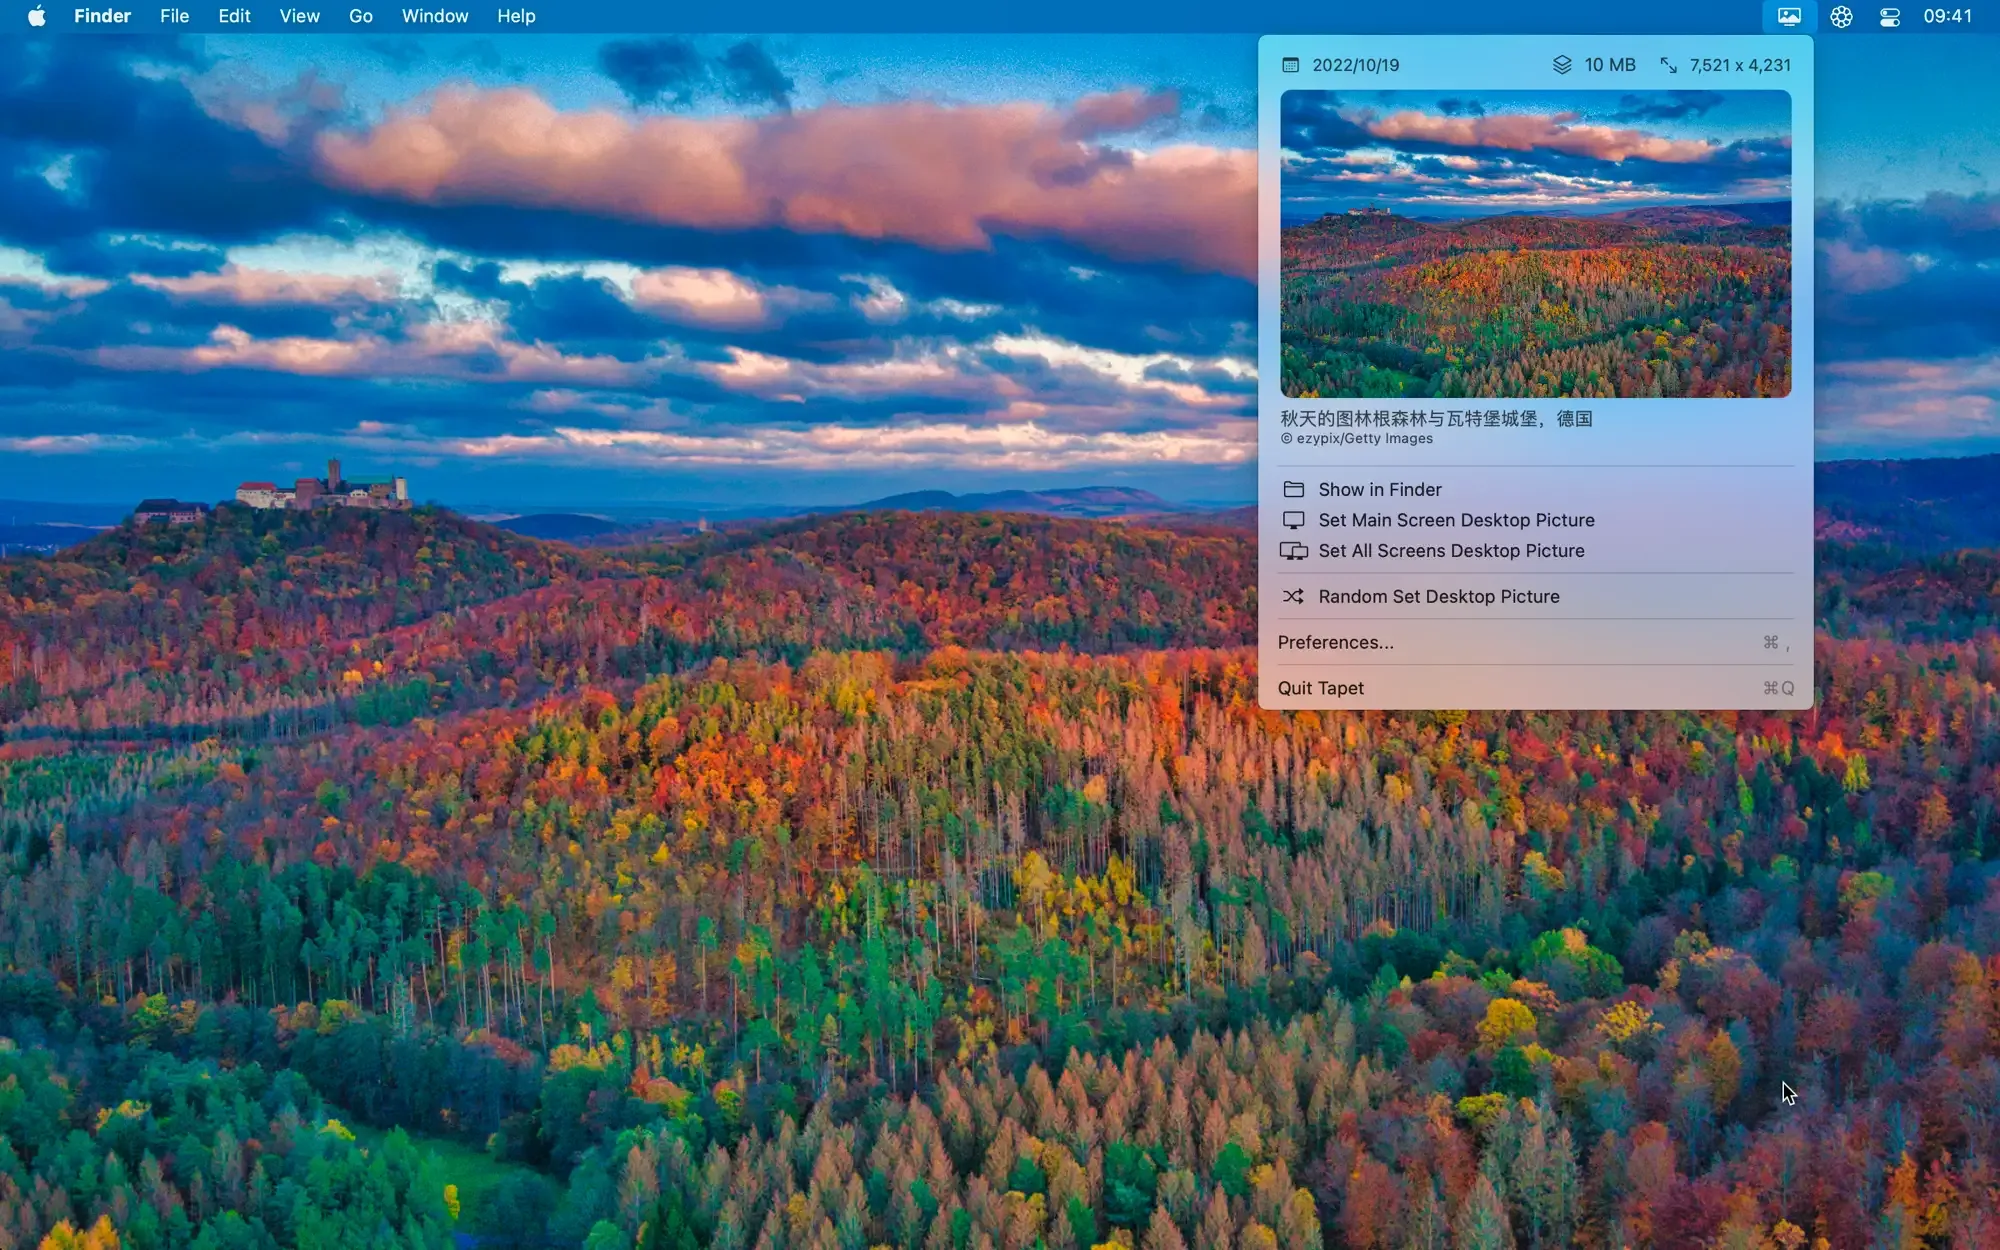2000x1250 pixels.
Task: Click the resize arrows icon beside dimensions
Action: (1668, 65)
